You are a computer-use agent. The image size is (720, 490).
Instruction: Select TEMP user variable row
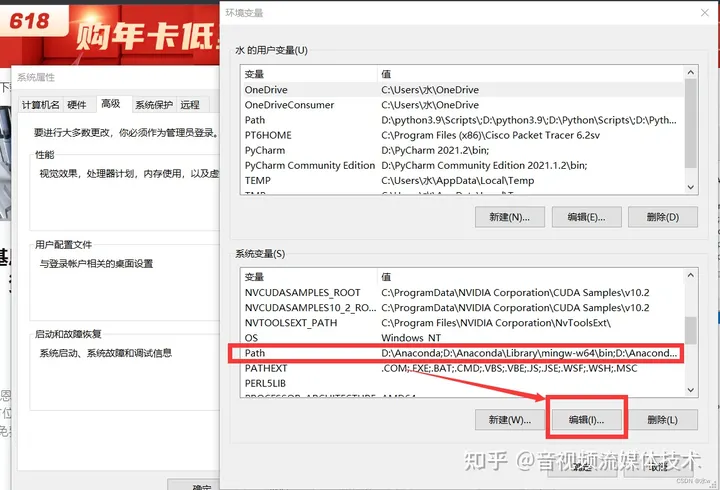click(462, 180)
